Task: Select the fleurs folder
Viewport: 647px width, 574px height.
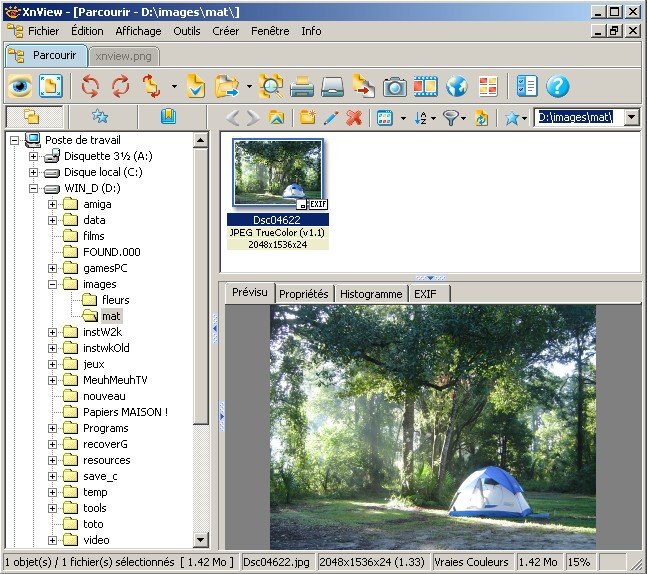Action: (x=116, y=300)
